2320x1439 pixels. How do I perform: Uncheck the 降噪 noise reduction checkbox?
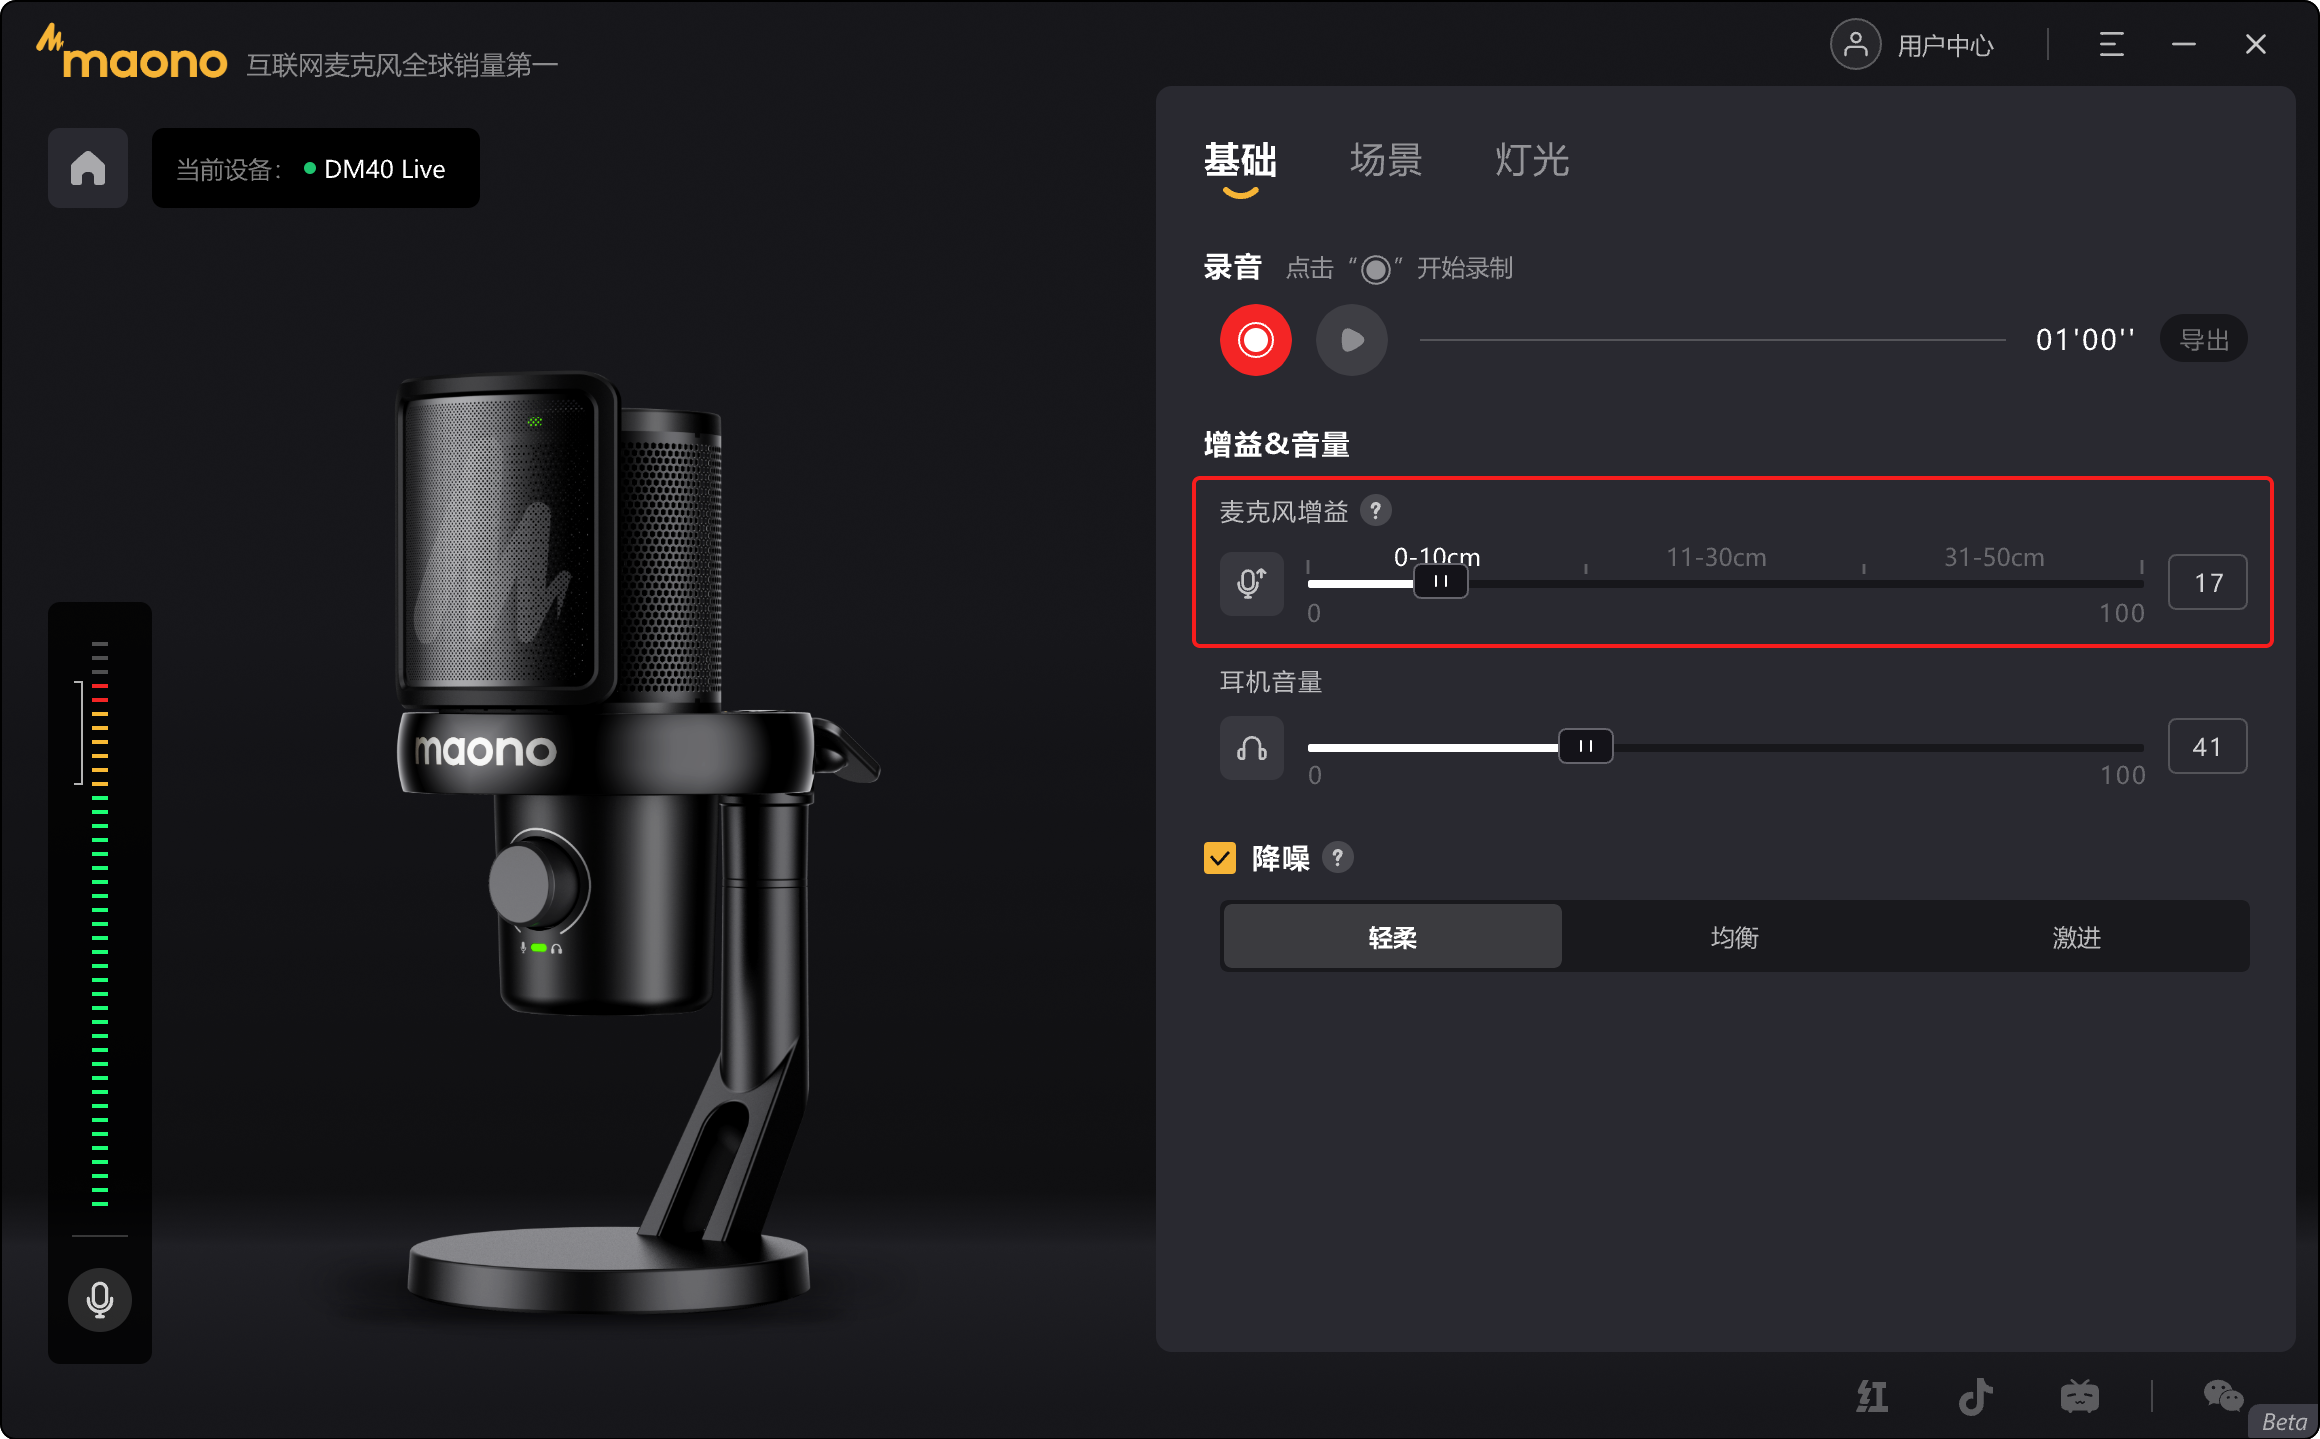click(x=1220, y=858)
